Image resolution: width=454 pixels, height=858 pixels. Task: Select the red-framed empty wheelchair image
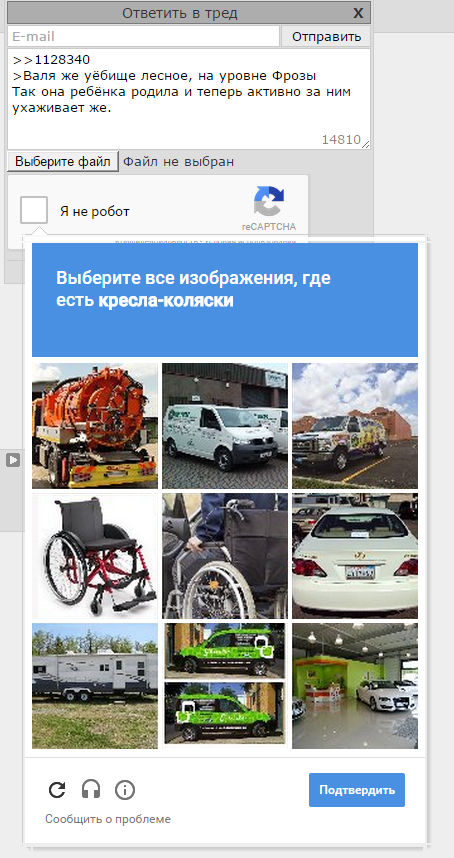(x=95, y=556)
